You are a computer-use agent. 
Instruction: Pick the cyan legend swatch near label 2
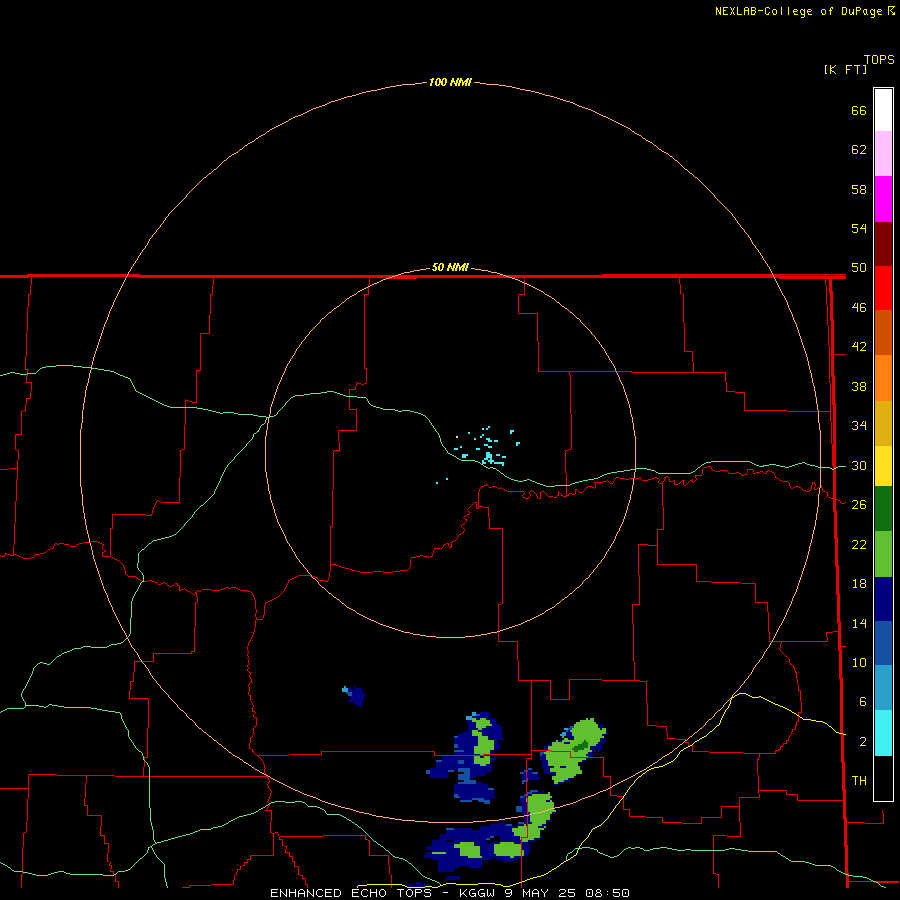pyautogui.click(x=883, y=733)
